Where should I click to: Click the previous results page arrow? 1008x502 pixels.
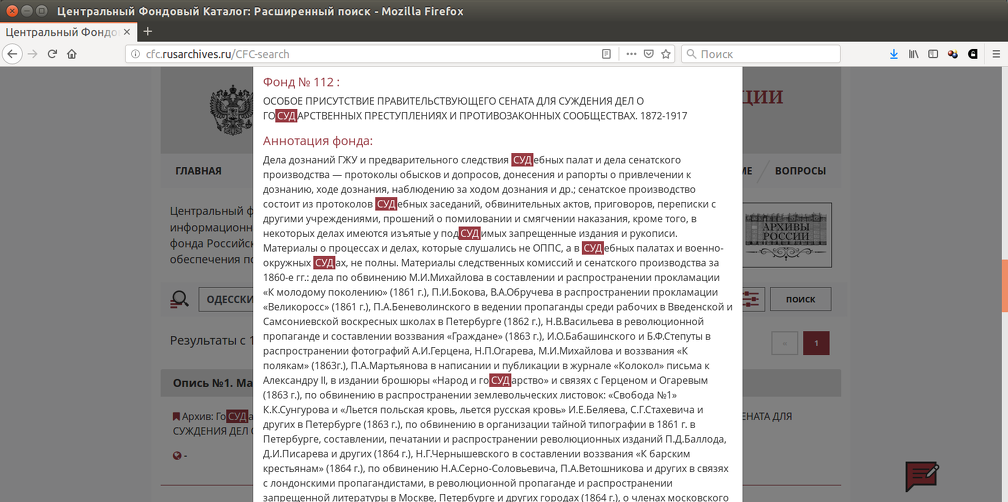pyautogui.click(x=784, y=343)
